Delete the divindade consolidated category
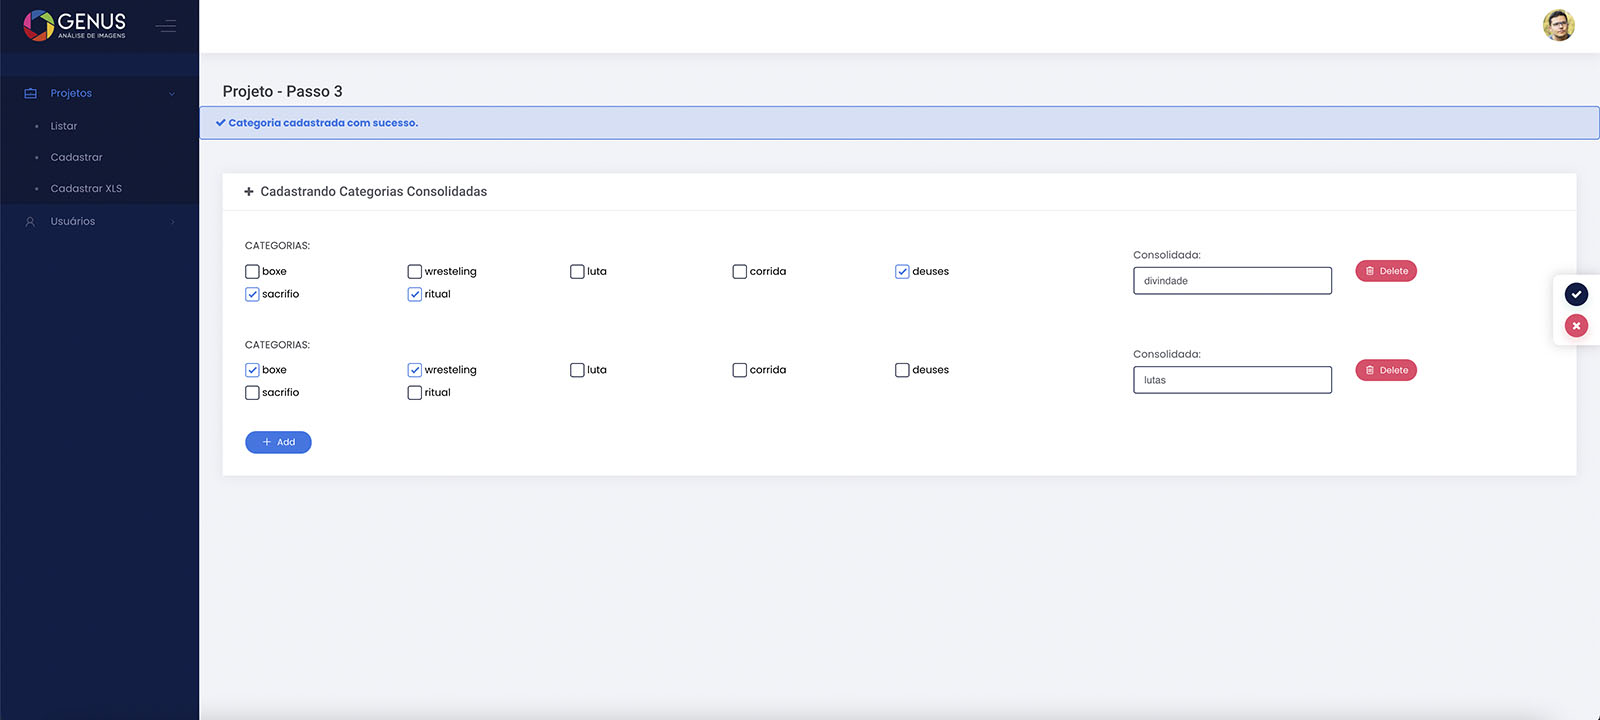This screenshot has height=720, width=1600. tap(1385, 271)
